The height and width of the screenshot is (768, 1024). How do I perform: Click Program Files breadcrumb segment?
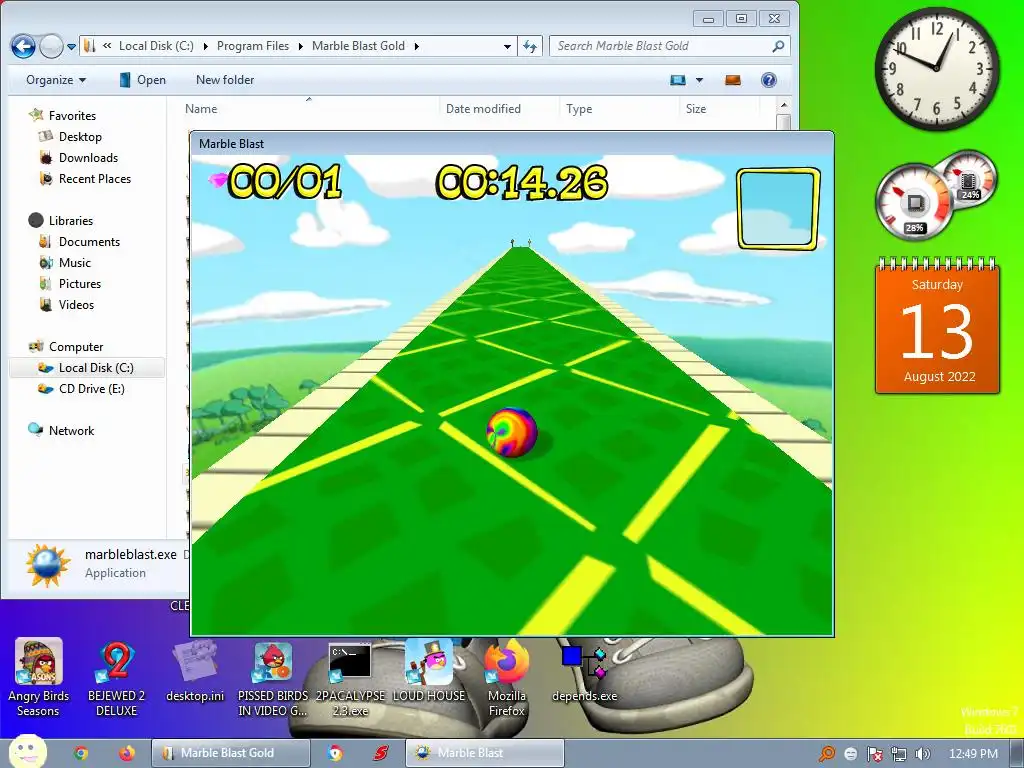(253, 46)
